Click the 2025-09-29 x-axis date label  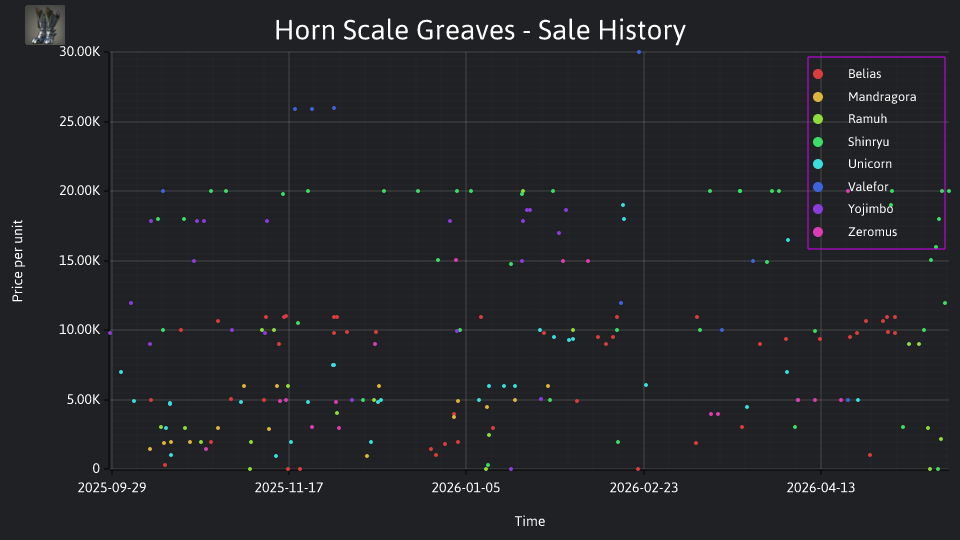coord(112,488)
